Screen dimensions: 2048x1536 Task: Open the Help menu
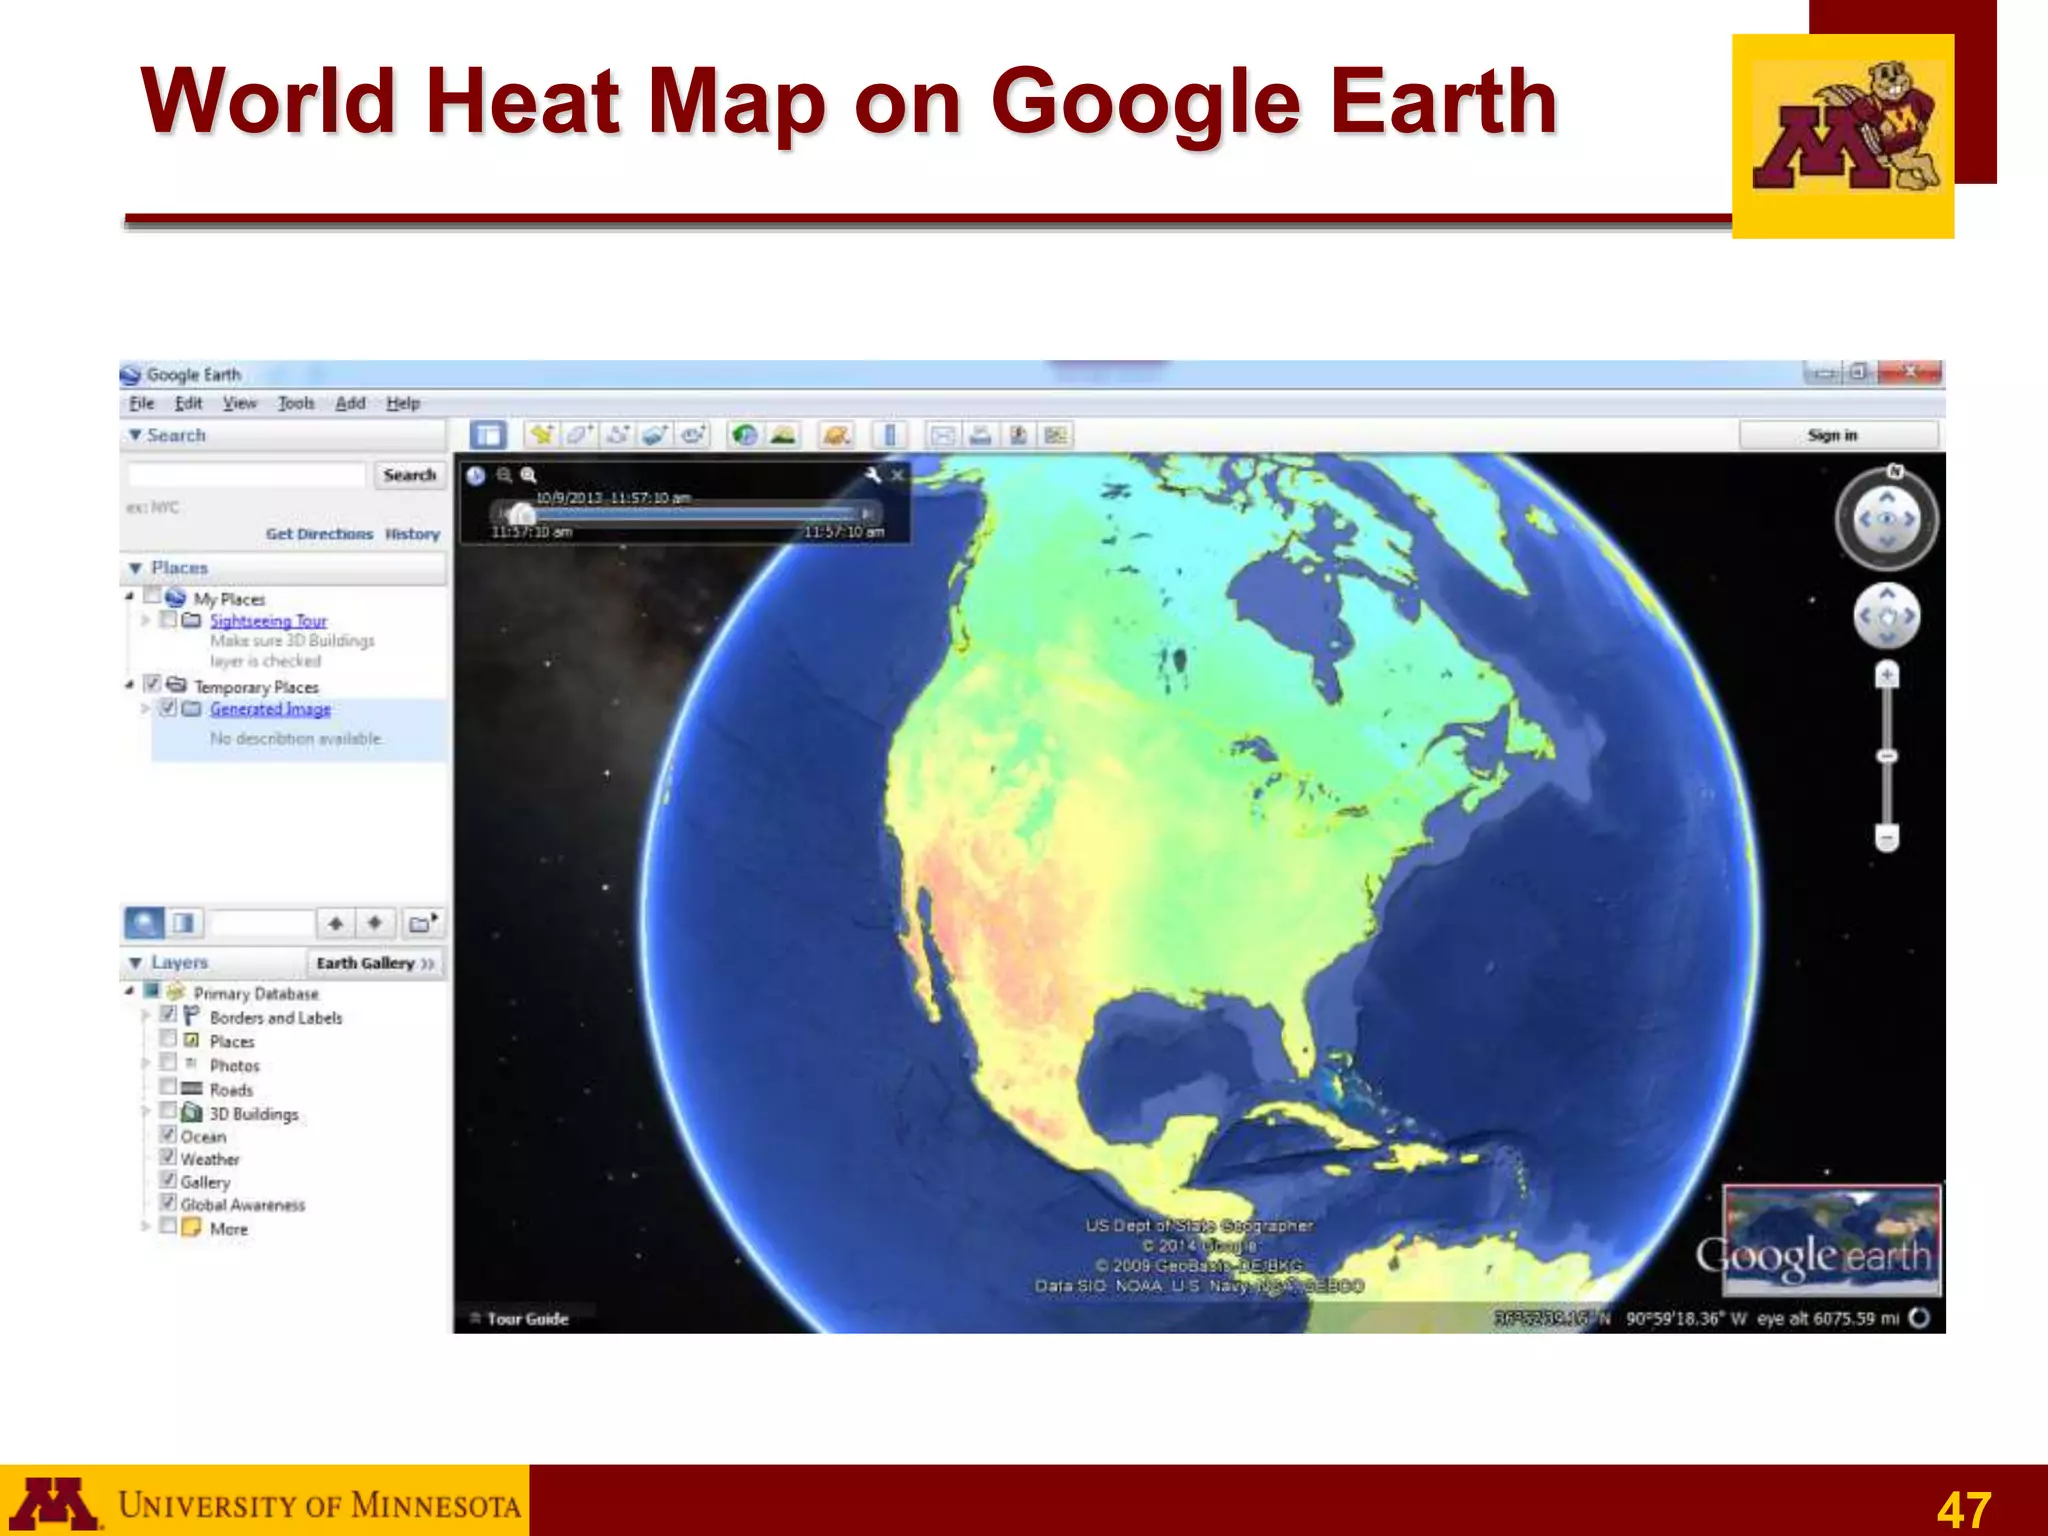(403, 403)
